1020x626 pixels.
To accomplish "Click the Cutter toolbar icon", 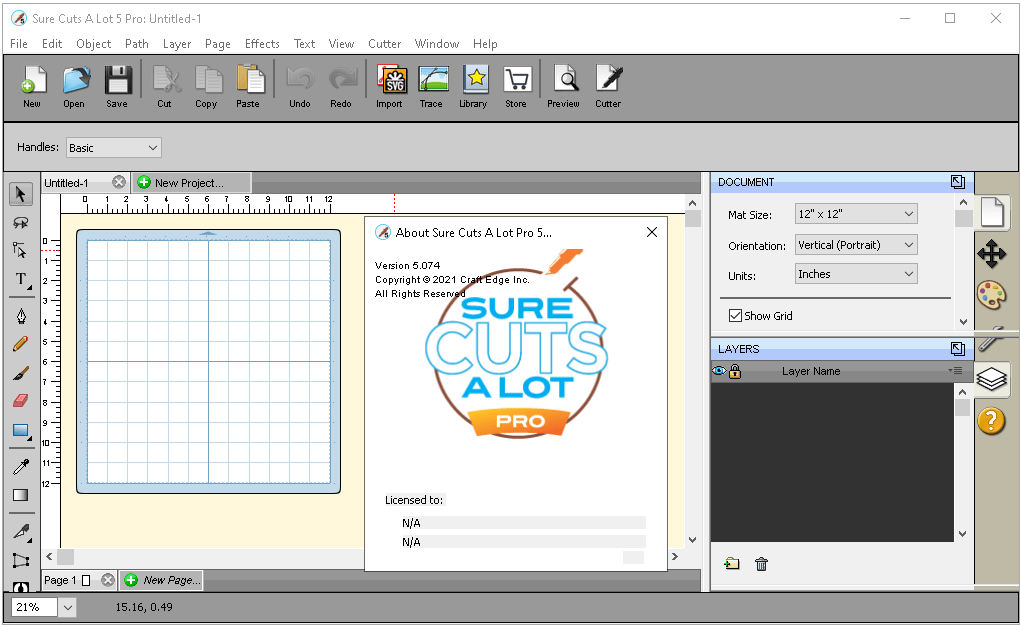I will pyautogui.click(x=608, y=86).
